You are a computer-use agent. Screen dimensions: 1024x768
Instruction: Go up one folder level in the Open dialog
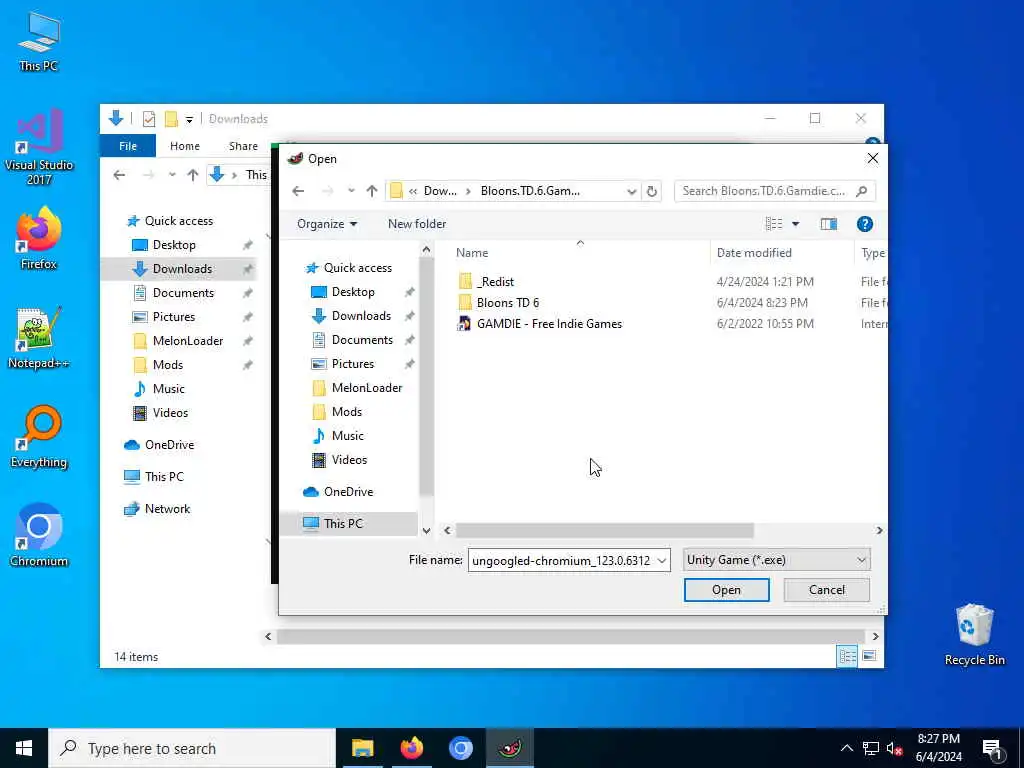pyautogui.click(x=372, y=191)
